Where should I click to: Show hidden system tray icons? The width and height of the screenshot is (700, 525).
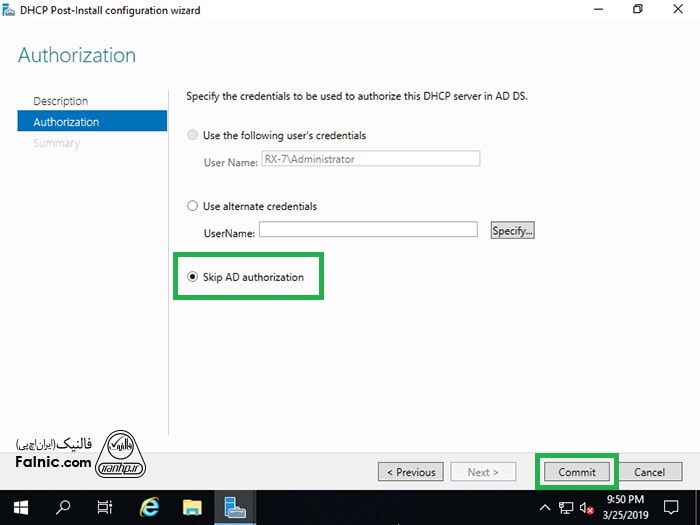pyautogui.click(x=545, y=508)
